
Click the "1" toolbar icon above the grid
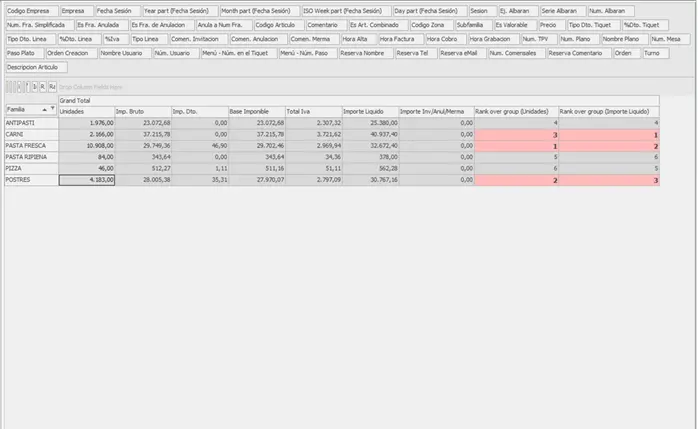pyautogui.click(x=34, y=87)
